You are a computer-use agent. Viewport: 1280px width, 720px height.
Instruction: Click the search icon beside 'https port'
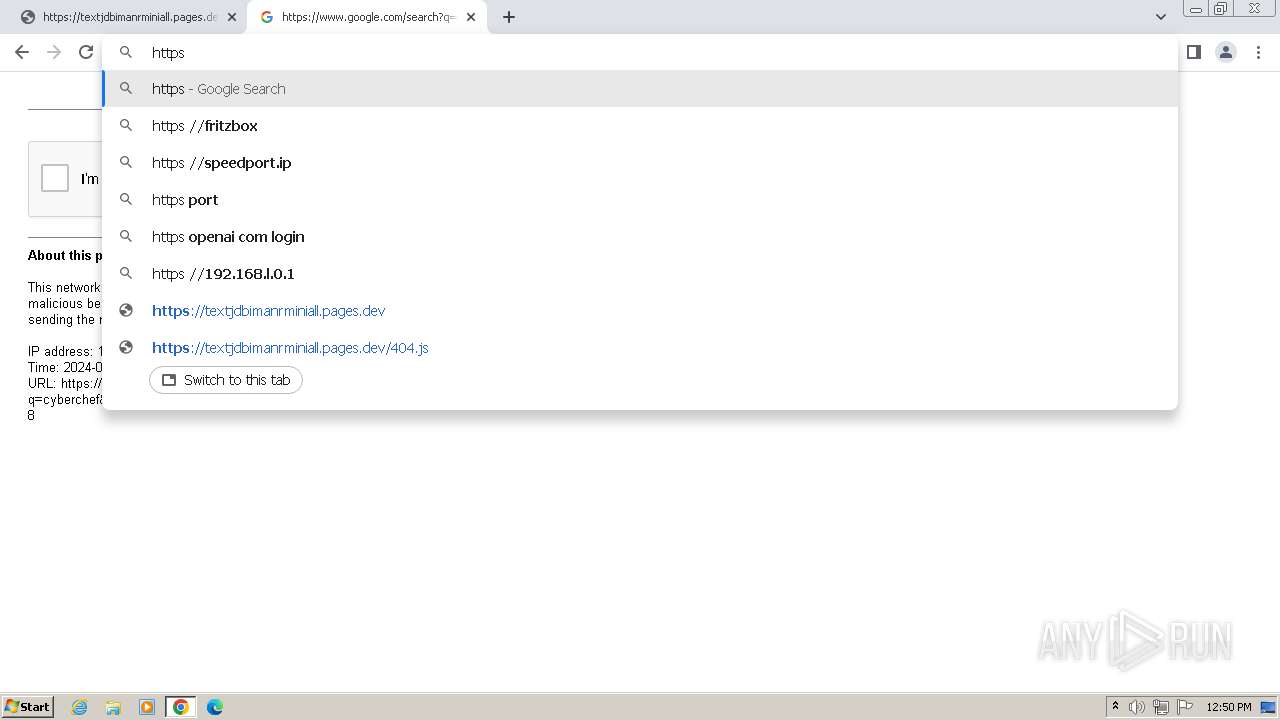[x=126, y=200]
